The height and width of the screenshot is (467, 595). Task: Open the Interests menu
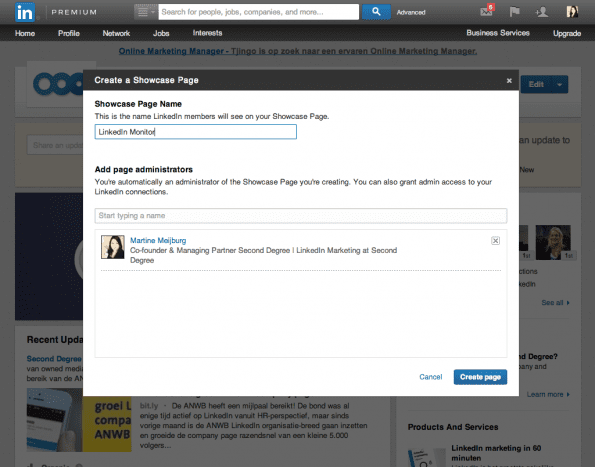pos(207,33)
